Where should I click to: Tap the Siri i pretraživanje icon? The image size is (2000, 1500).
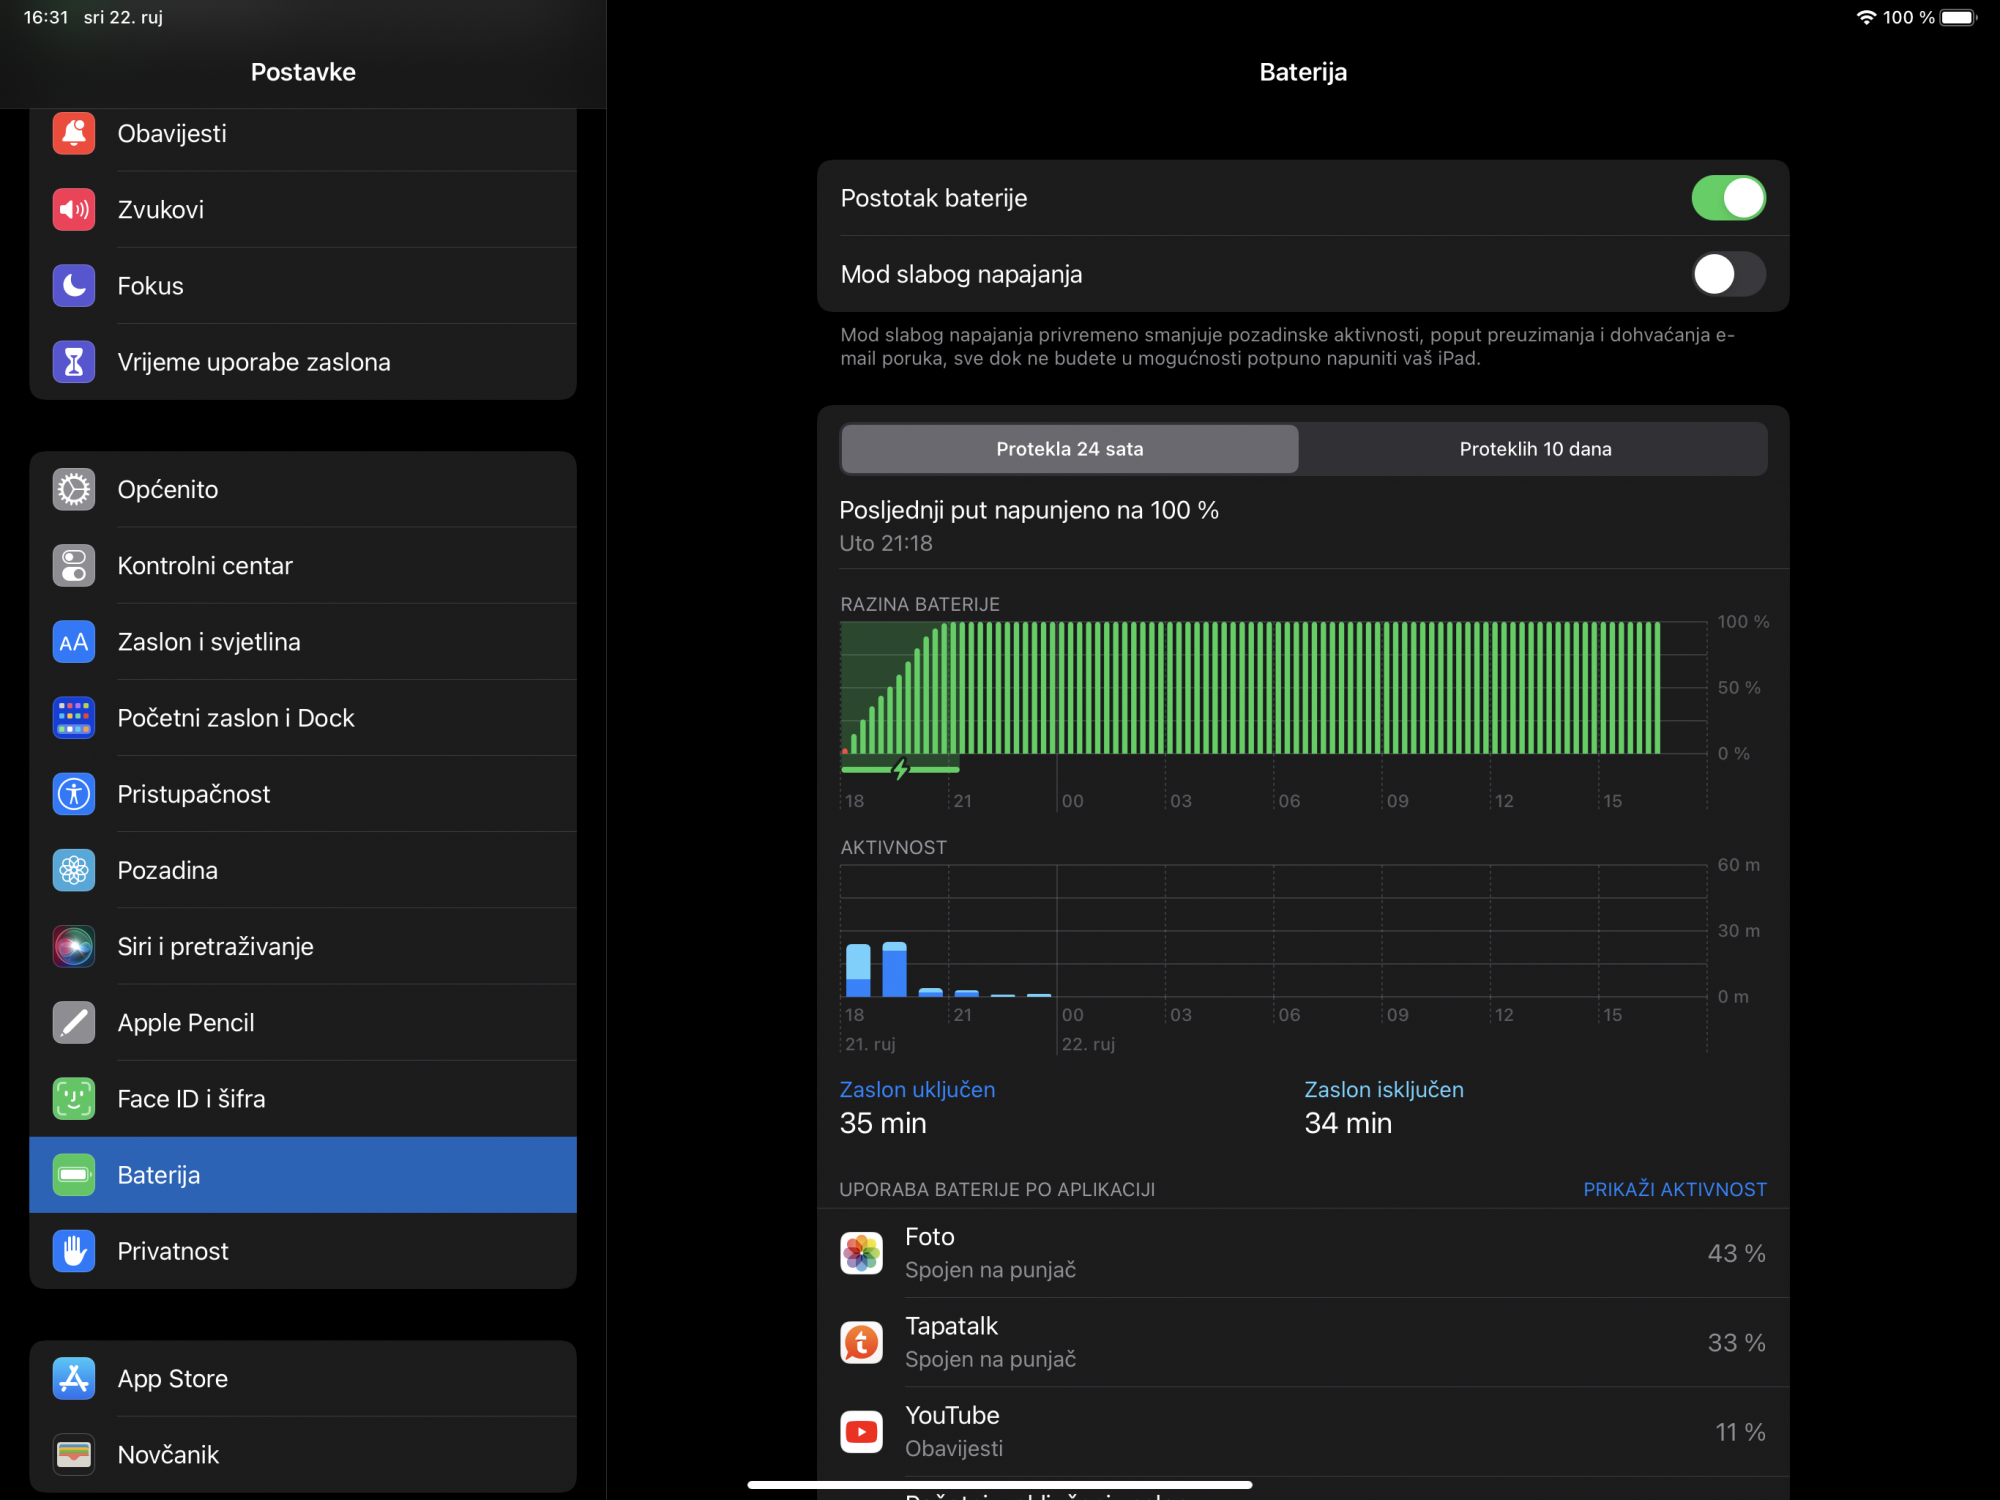coord(74,946)
